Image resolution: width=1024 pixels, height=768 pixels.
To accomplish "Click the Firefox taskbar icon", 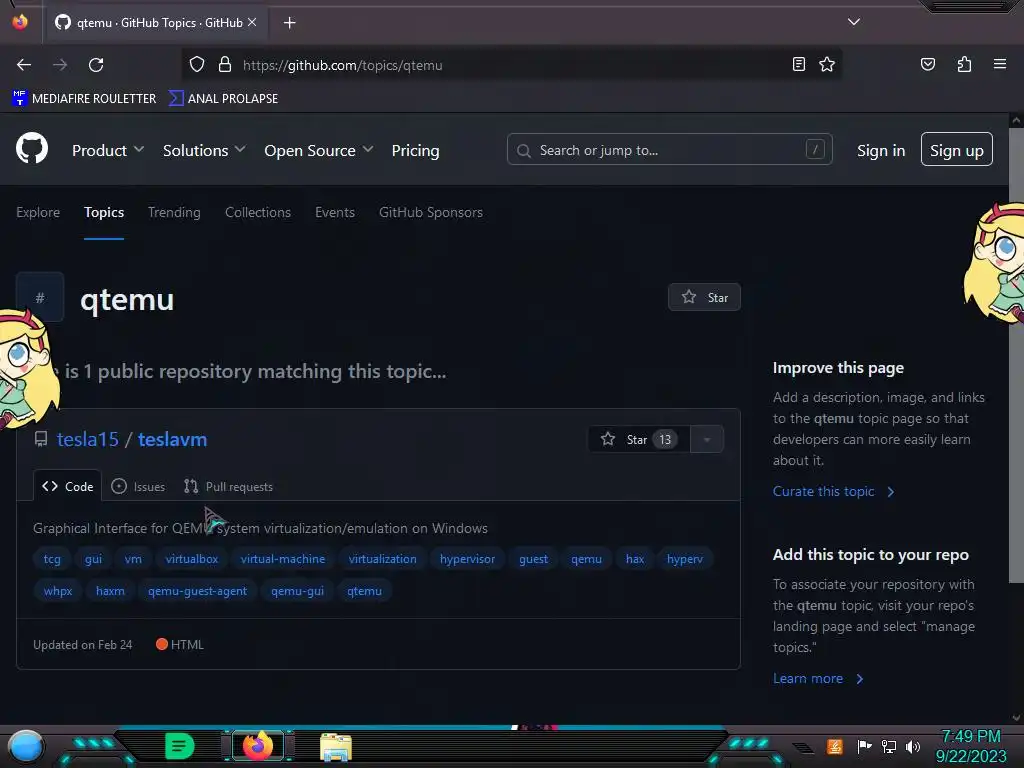I will coord(258,746).
